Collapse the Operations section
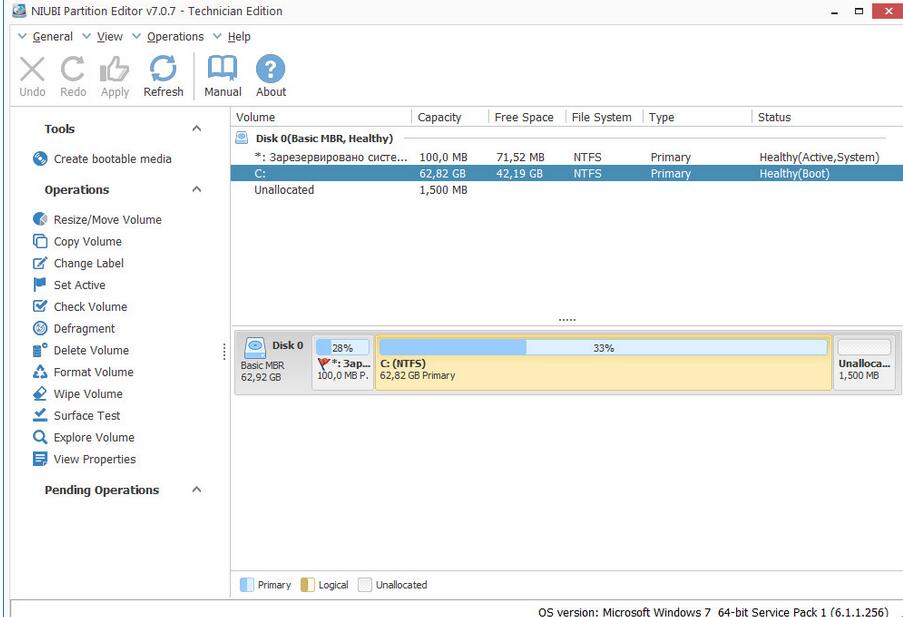903x617 pixels. click(x=196, y=189)
